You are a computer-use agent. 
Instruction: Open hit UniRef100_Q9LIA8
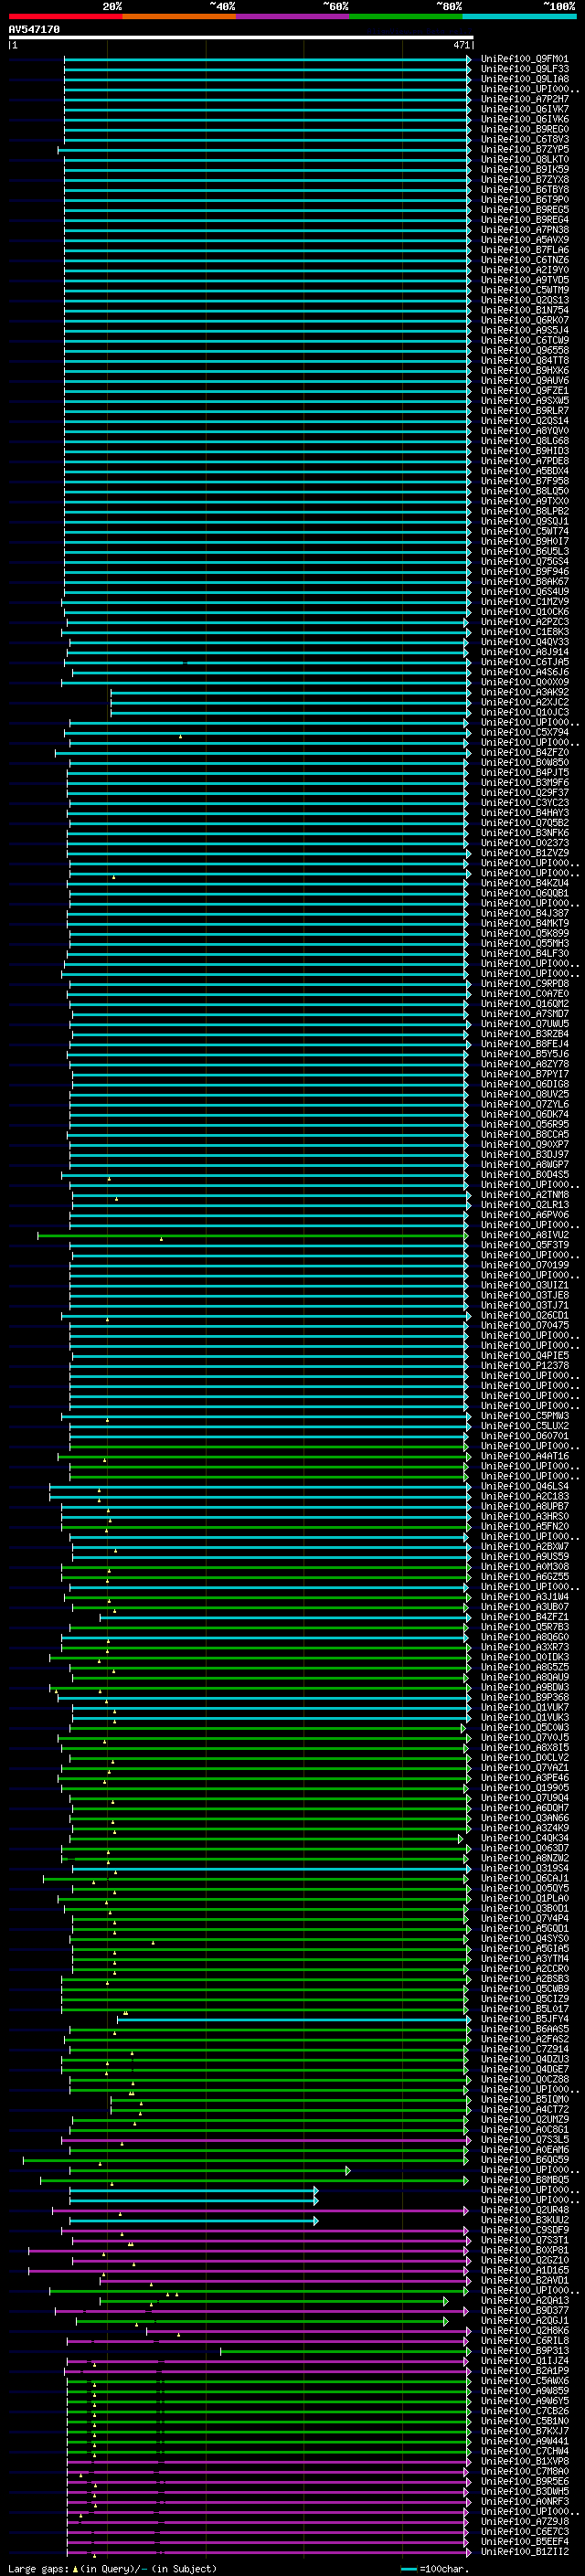click(x=524, y=79)
